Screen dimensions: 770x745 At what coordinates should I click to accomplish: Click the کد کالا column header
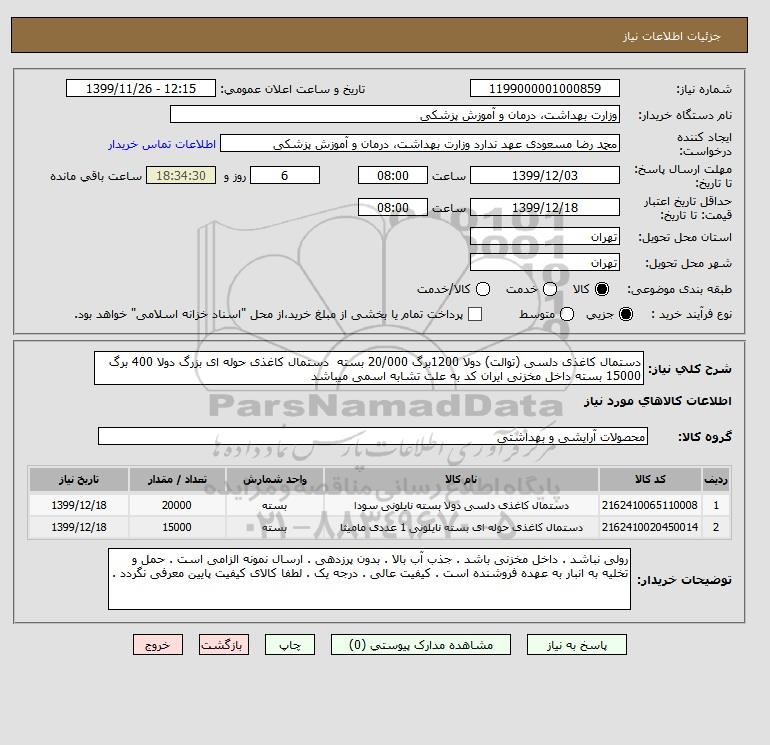coord(650,479)
